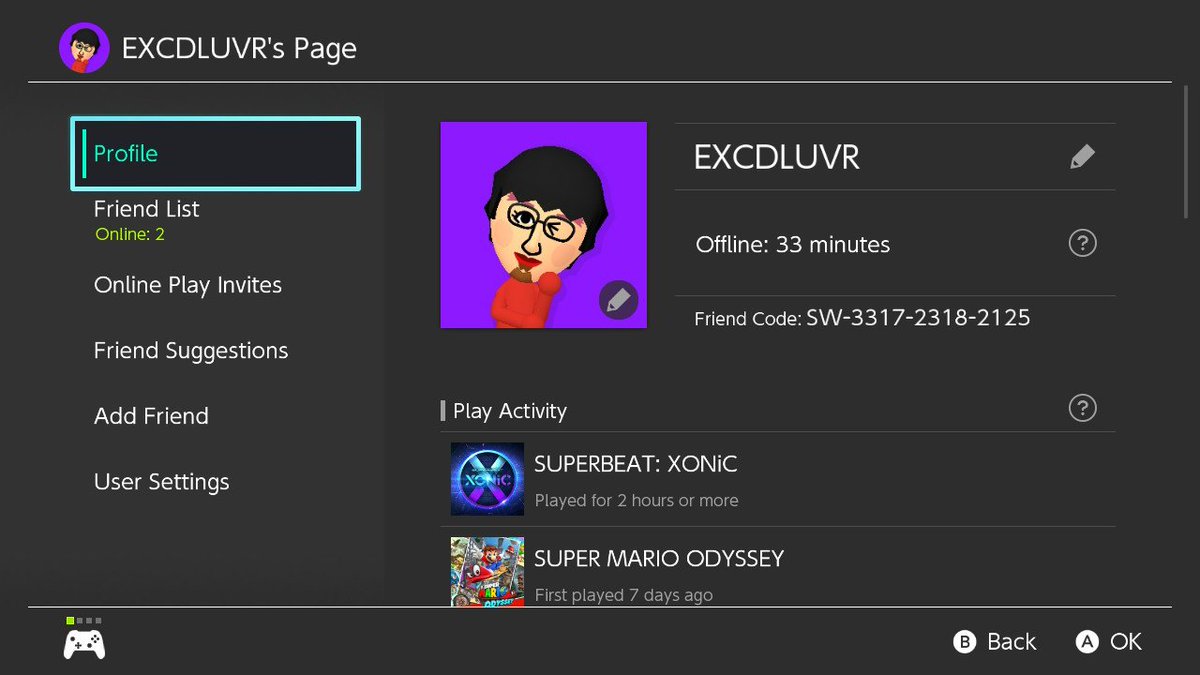Open User Settings
Viewport: 1200px width, 675px height.
pos(162,482)
